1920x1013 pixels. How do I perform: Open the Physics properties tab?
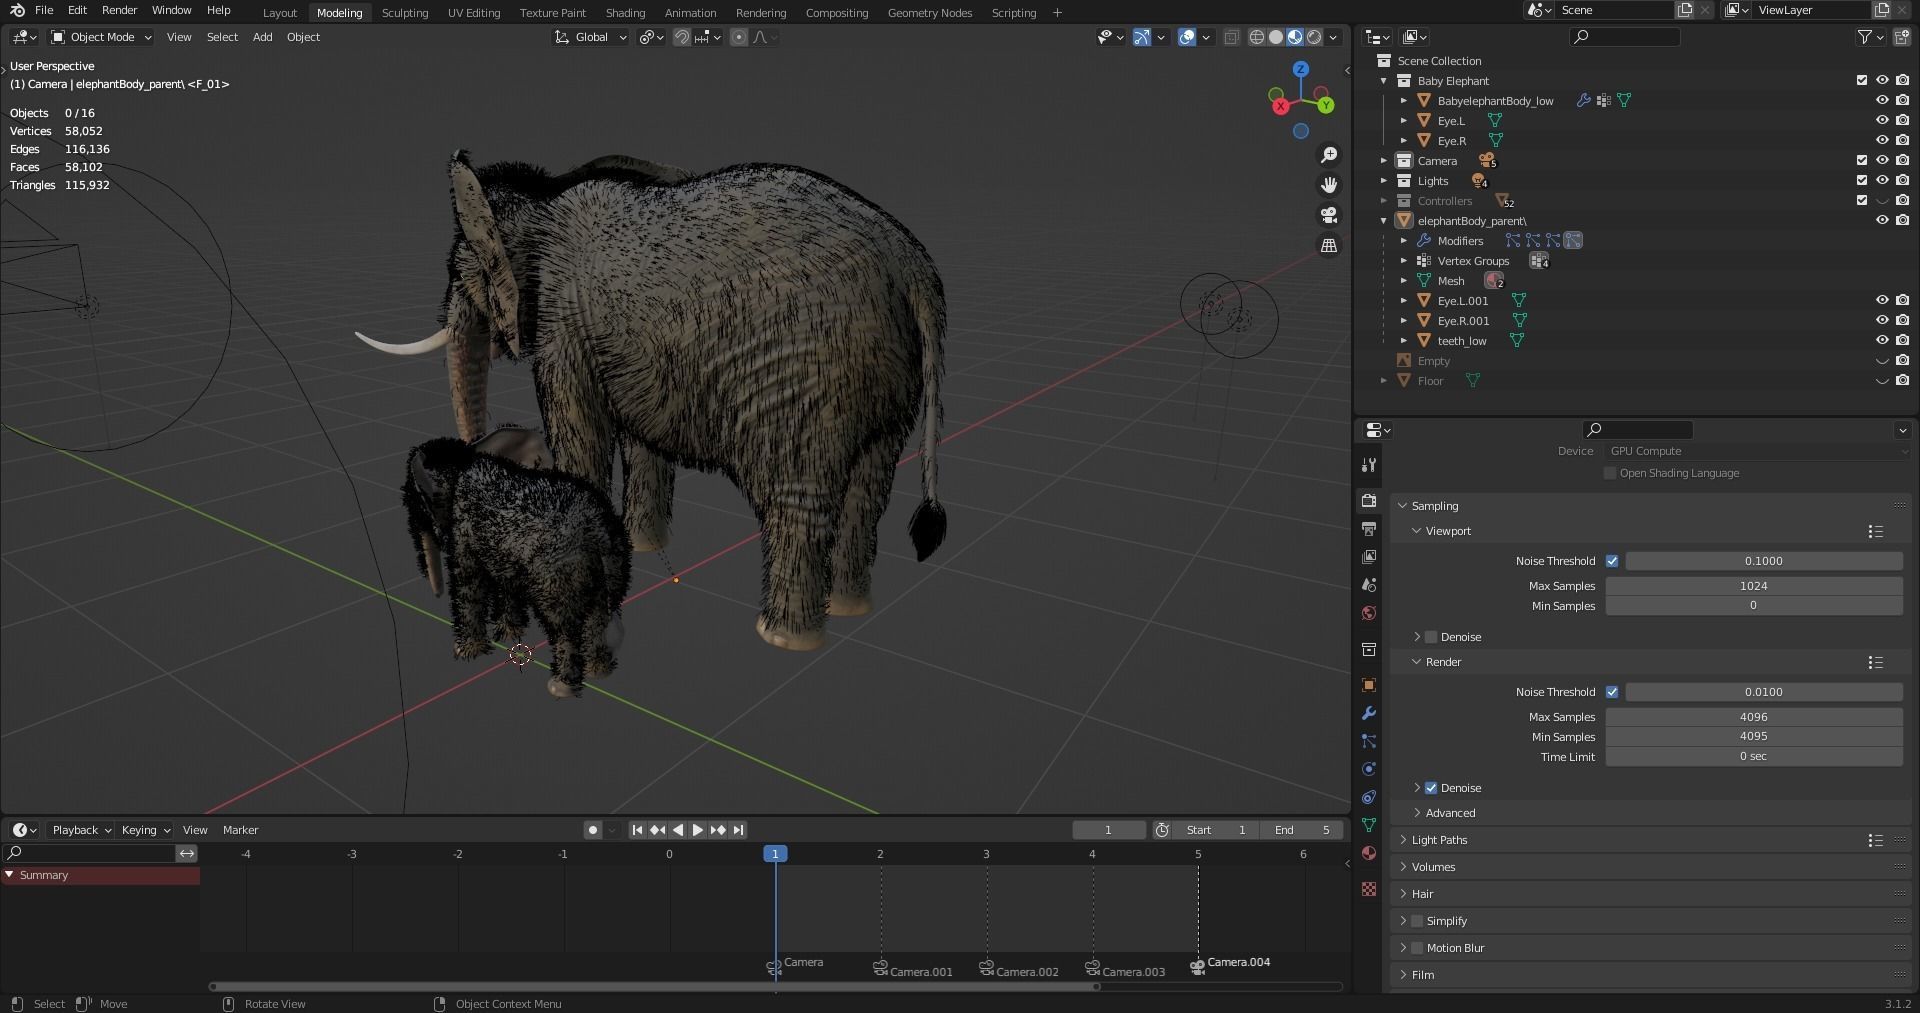pos(1369,769)
